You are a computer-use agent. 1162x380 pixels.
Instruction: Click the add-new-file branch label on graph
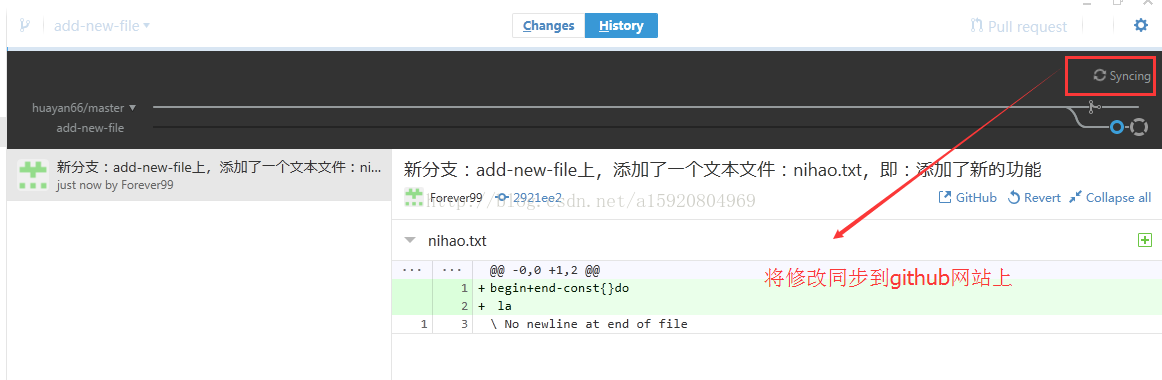click(x=90, y=127)
